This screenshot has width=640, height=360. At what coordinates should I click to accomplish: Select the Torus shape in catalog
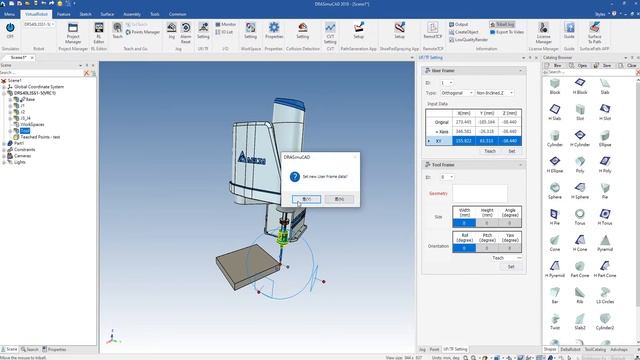(580, 217)
